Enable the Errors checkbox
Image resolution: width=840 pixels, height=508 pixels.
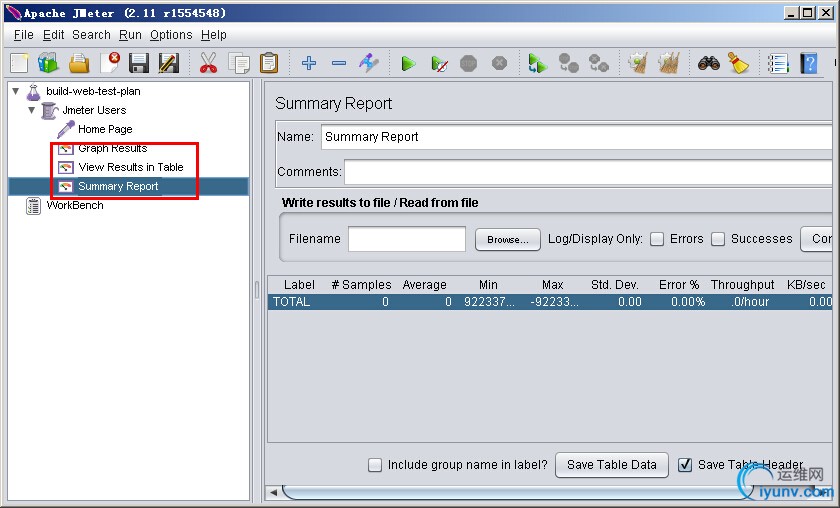(657, 239)
